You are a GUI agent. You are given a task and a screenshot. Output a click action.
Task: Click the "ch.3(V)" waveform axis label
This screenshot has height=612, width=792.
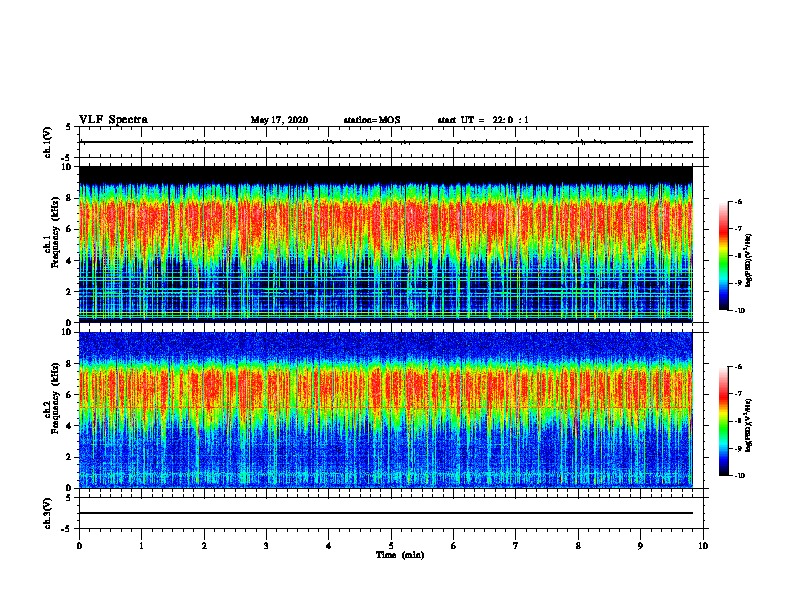click(x=48, y=513)
